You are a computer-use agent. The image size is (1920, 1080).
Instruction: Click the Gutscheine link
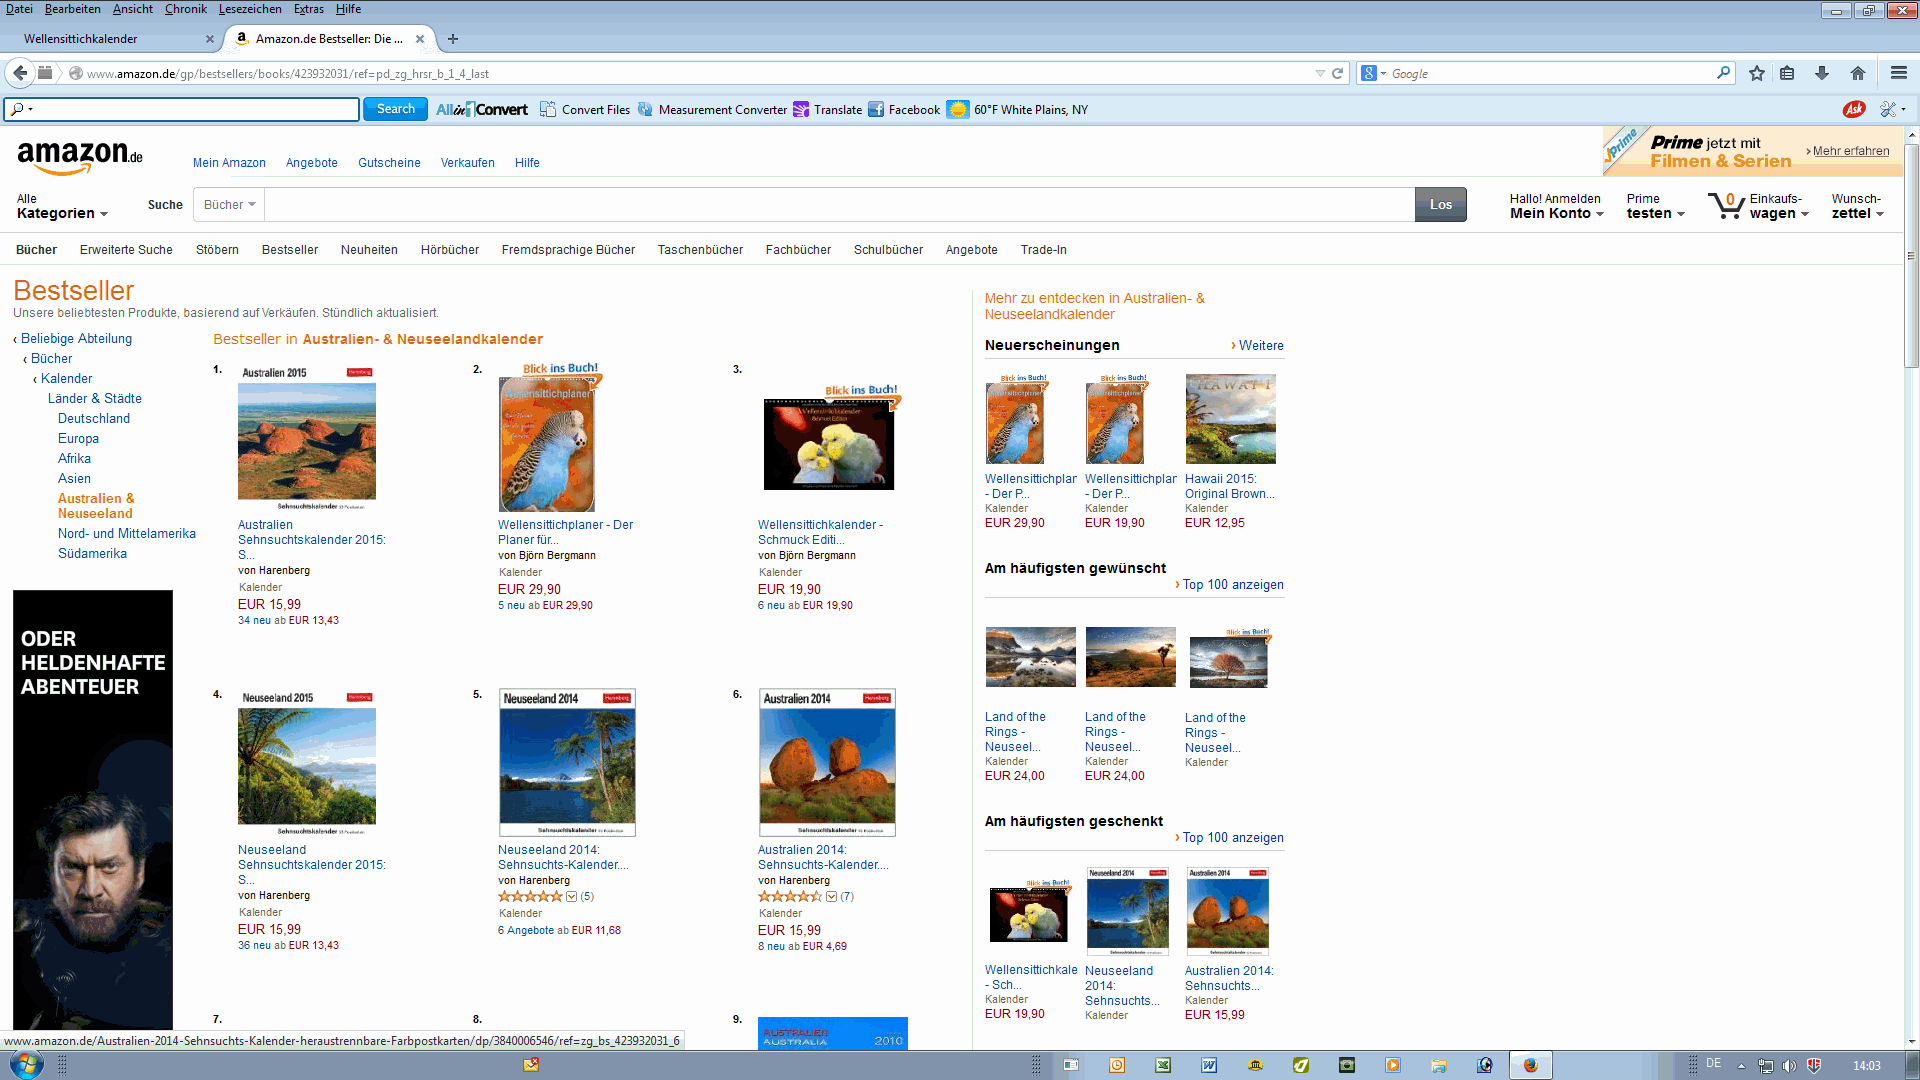389,163
